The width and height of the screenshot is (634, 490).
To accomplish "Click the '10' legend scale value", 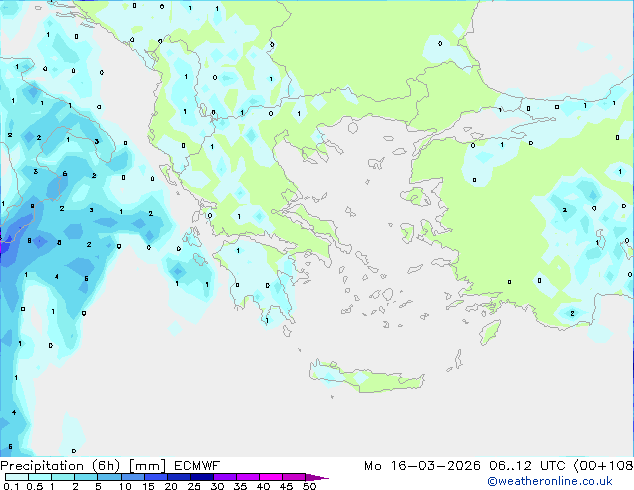I will (125, 486).
